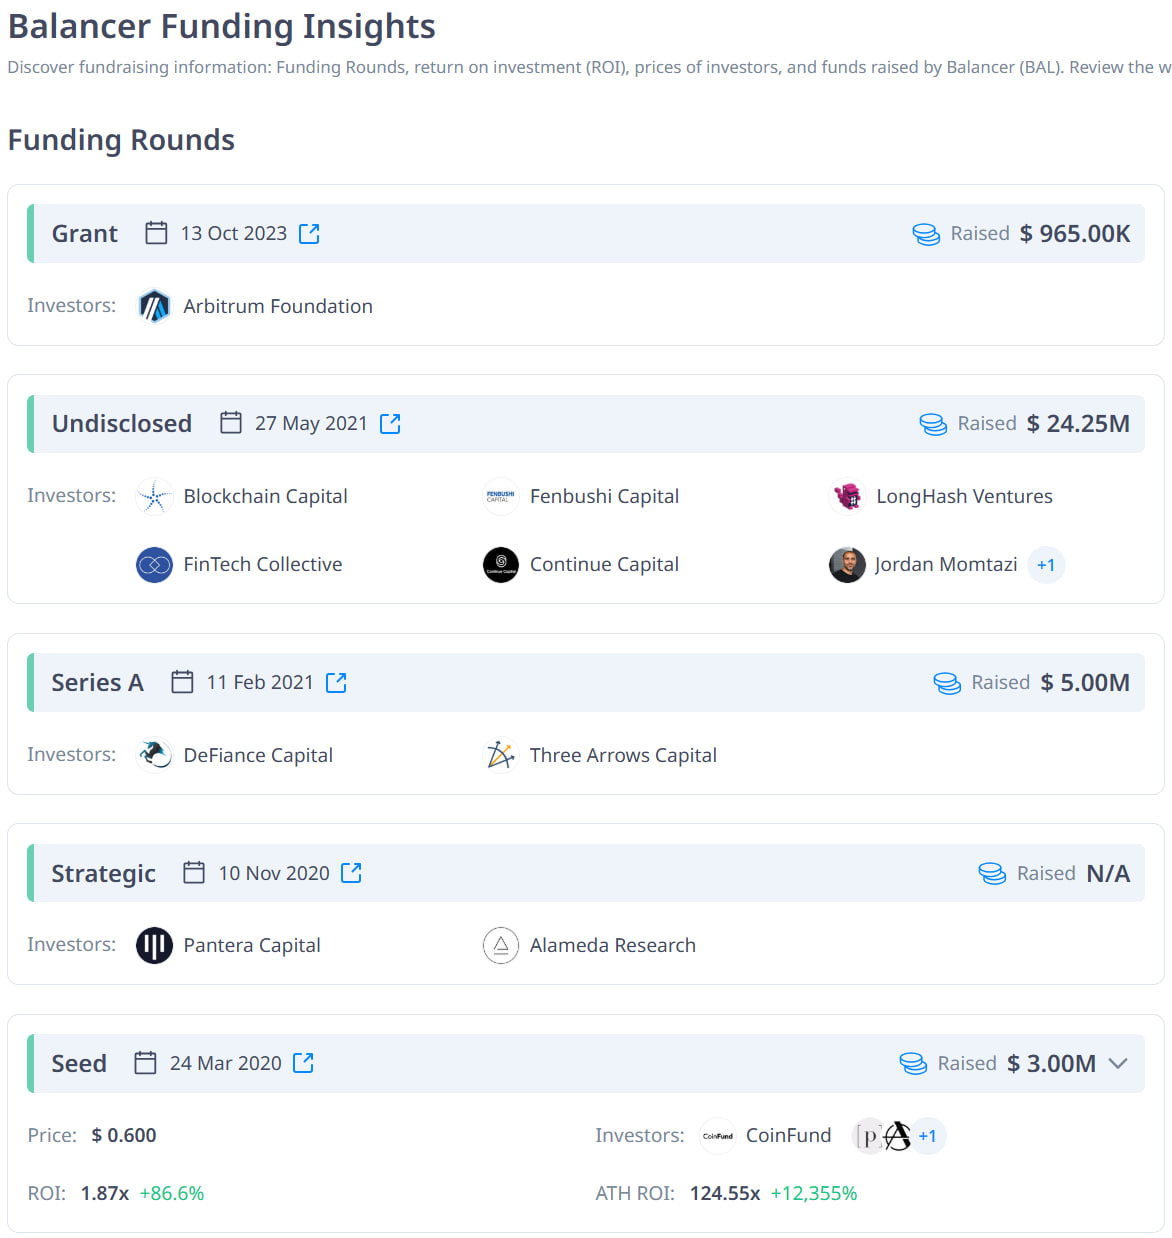Click the Arbitrum Foundation logo icon

pos(154,306)
